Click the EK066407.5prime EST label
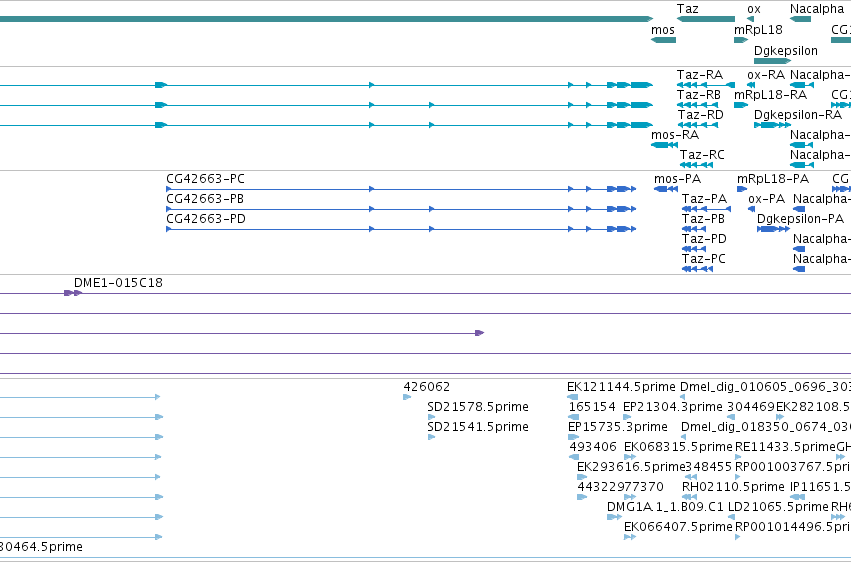The height and width of the screenshot is (562, 851). coord(678,527)
